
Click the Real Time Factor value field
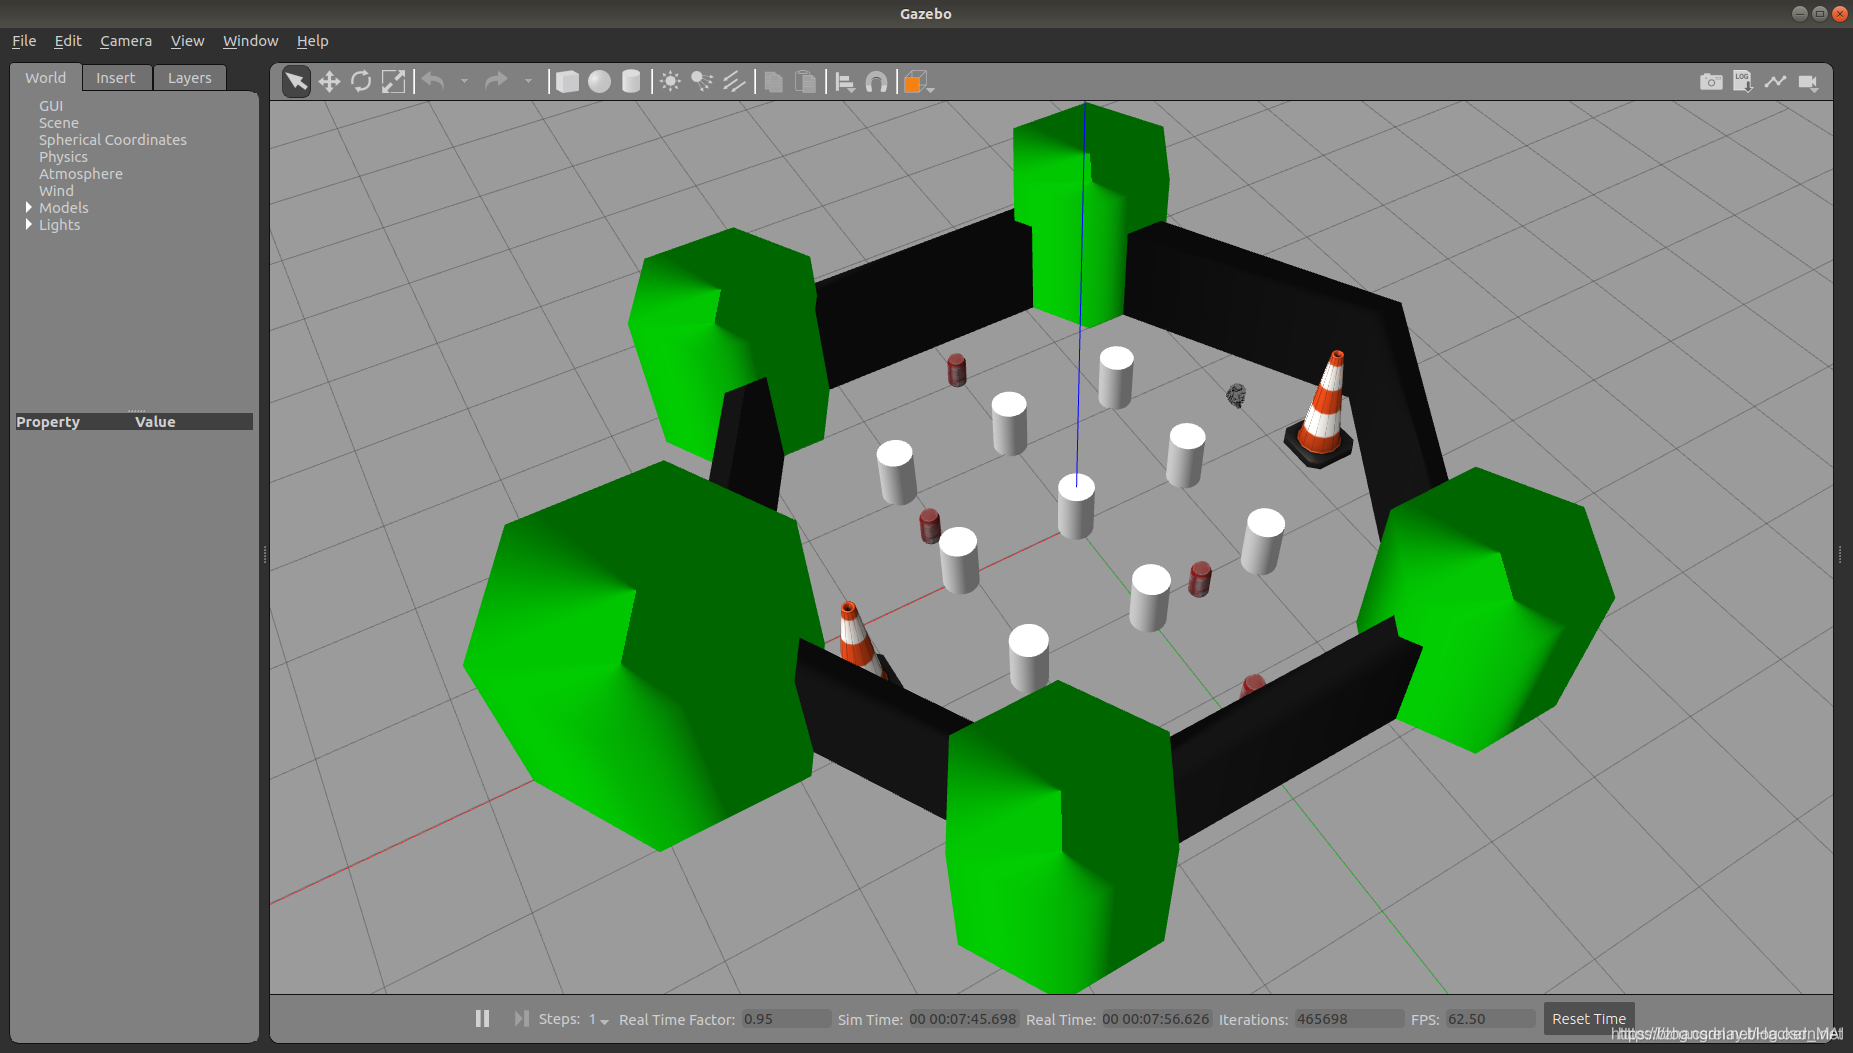point(786,1019)
